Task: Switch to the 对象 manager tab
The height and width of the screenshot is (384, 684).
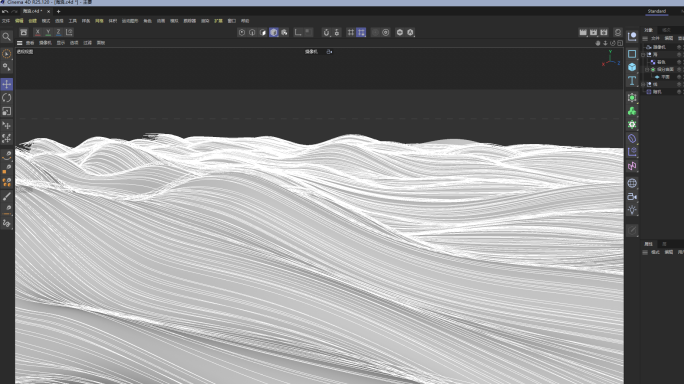Action: [649, 30]
